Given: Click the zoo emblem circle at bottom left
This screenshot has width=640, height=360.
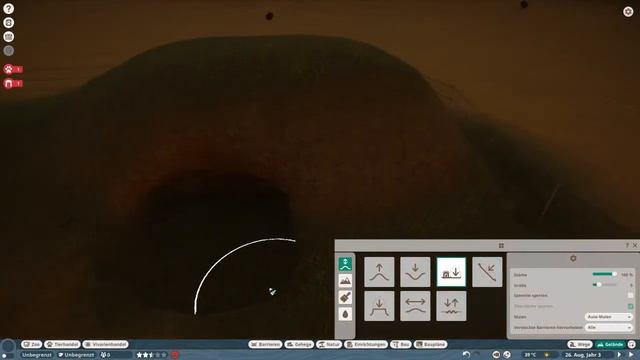Looking at the screenshot, I should pyautogui.click(x=8, y=347).
